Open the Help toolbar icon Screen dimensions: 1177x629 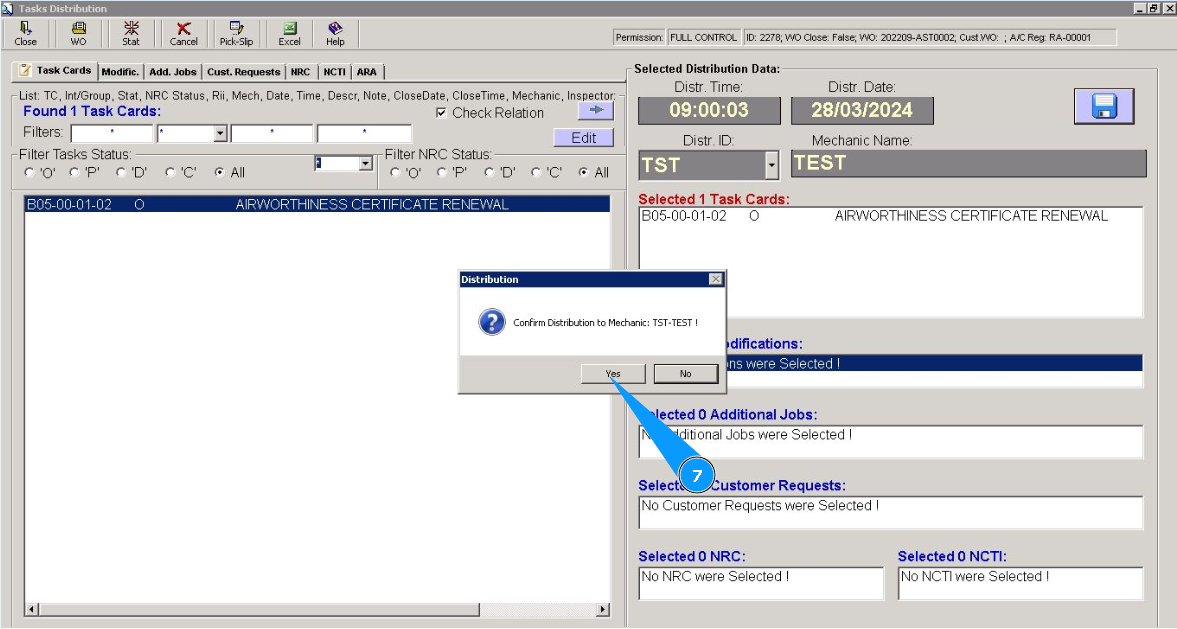[x=335, y=34]
